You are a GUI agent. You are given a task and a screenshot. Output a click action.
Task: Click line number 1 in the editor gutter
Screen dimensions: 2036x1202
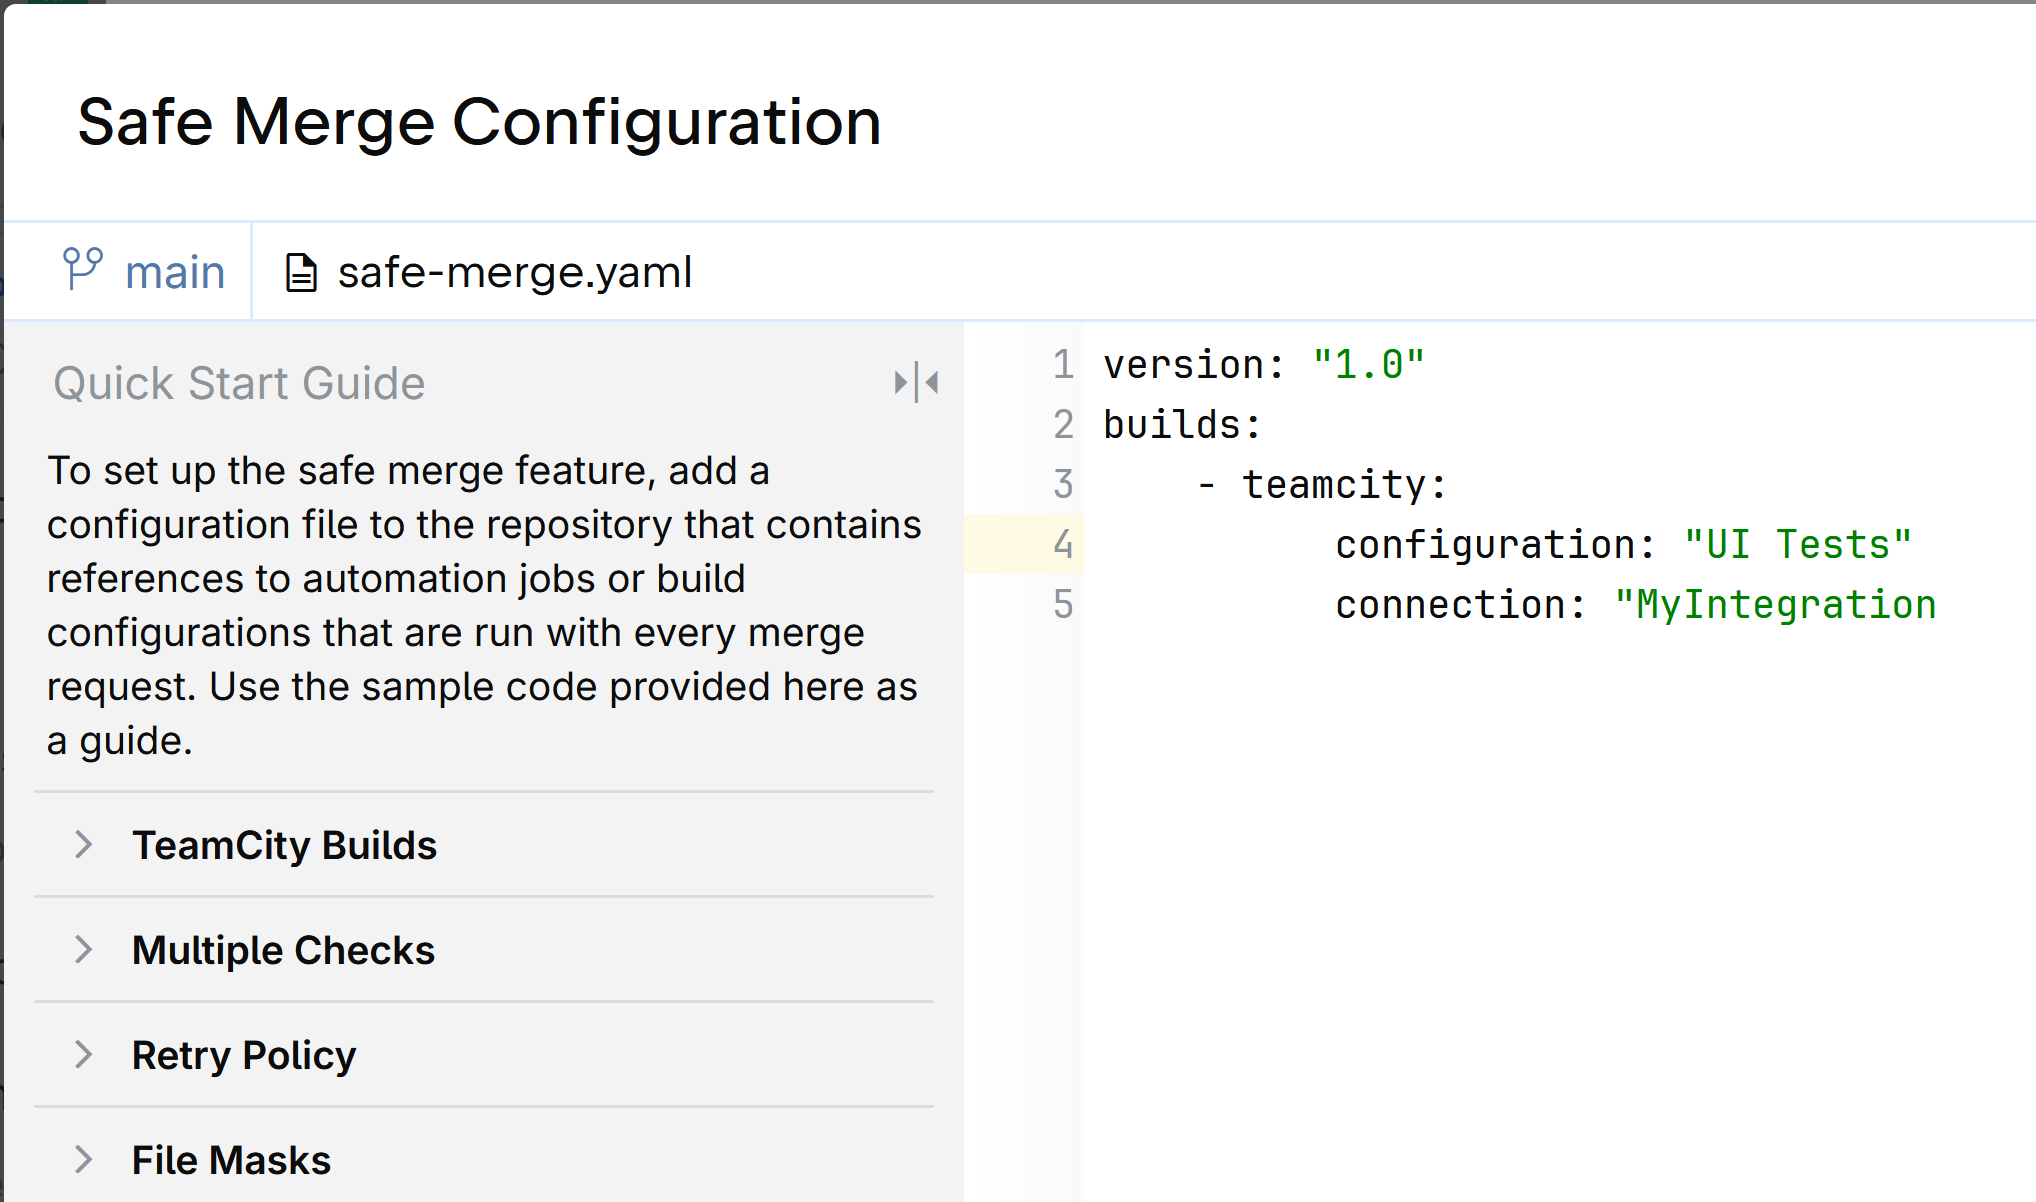pyautogui.click(x=1062, y=365)
